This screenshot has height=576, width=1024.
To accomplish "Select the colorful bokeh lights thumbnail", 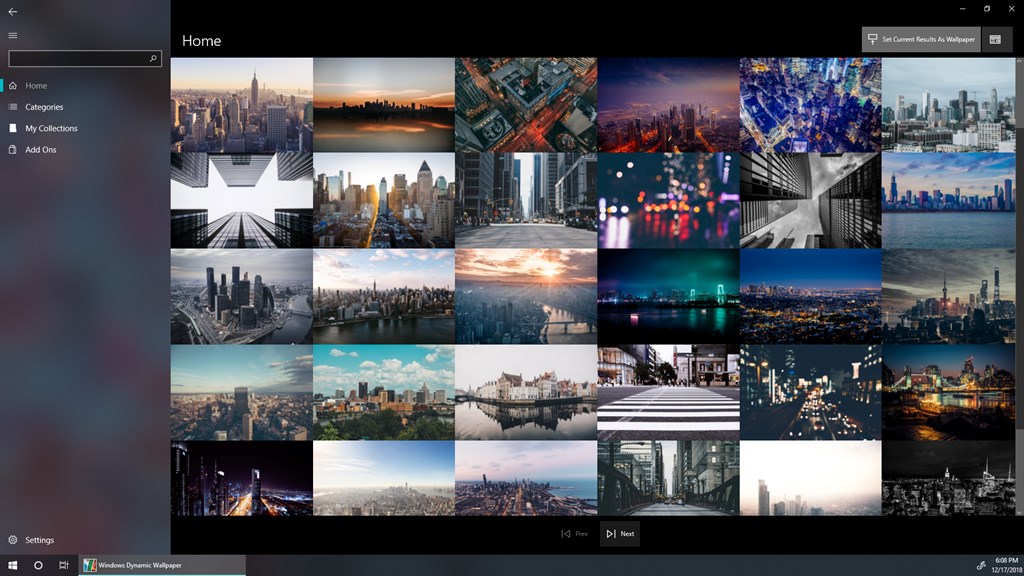I will 668,200.
